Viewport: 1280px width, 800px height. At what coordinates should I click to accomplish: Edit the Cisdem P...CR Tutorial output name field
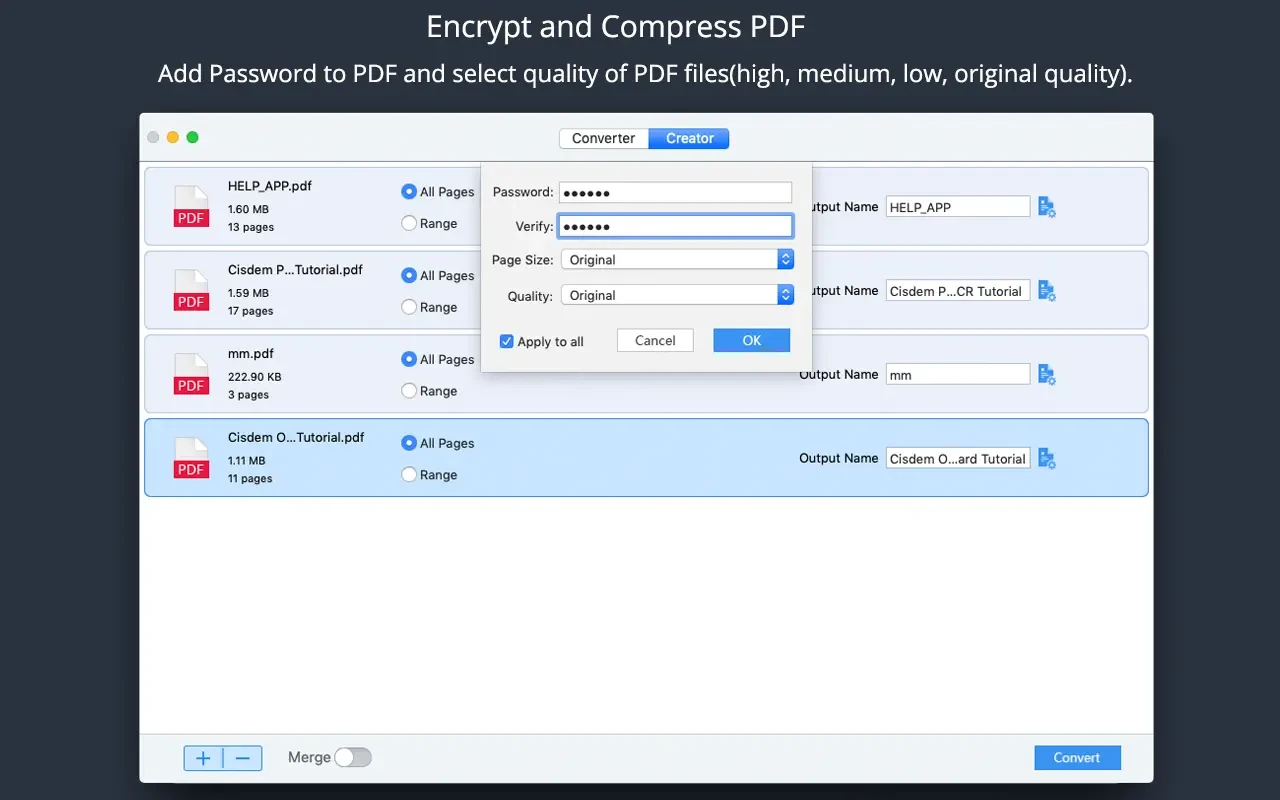tap(958, 291)
